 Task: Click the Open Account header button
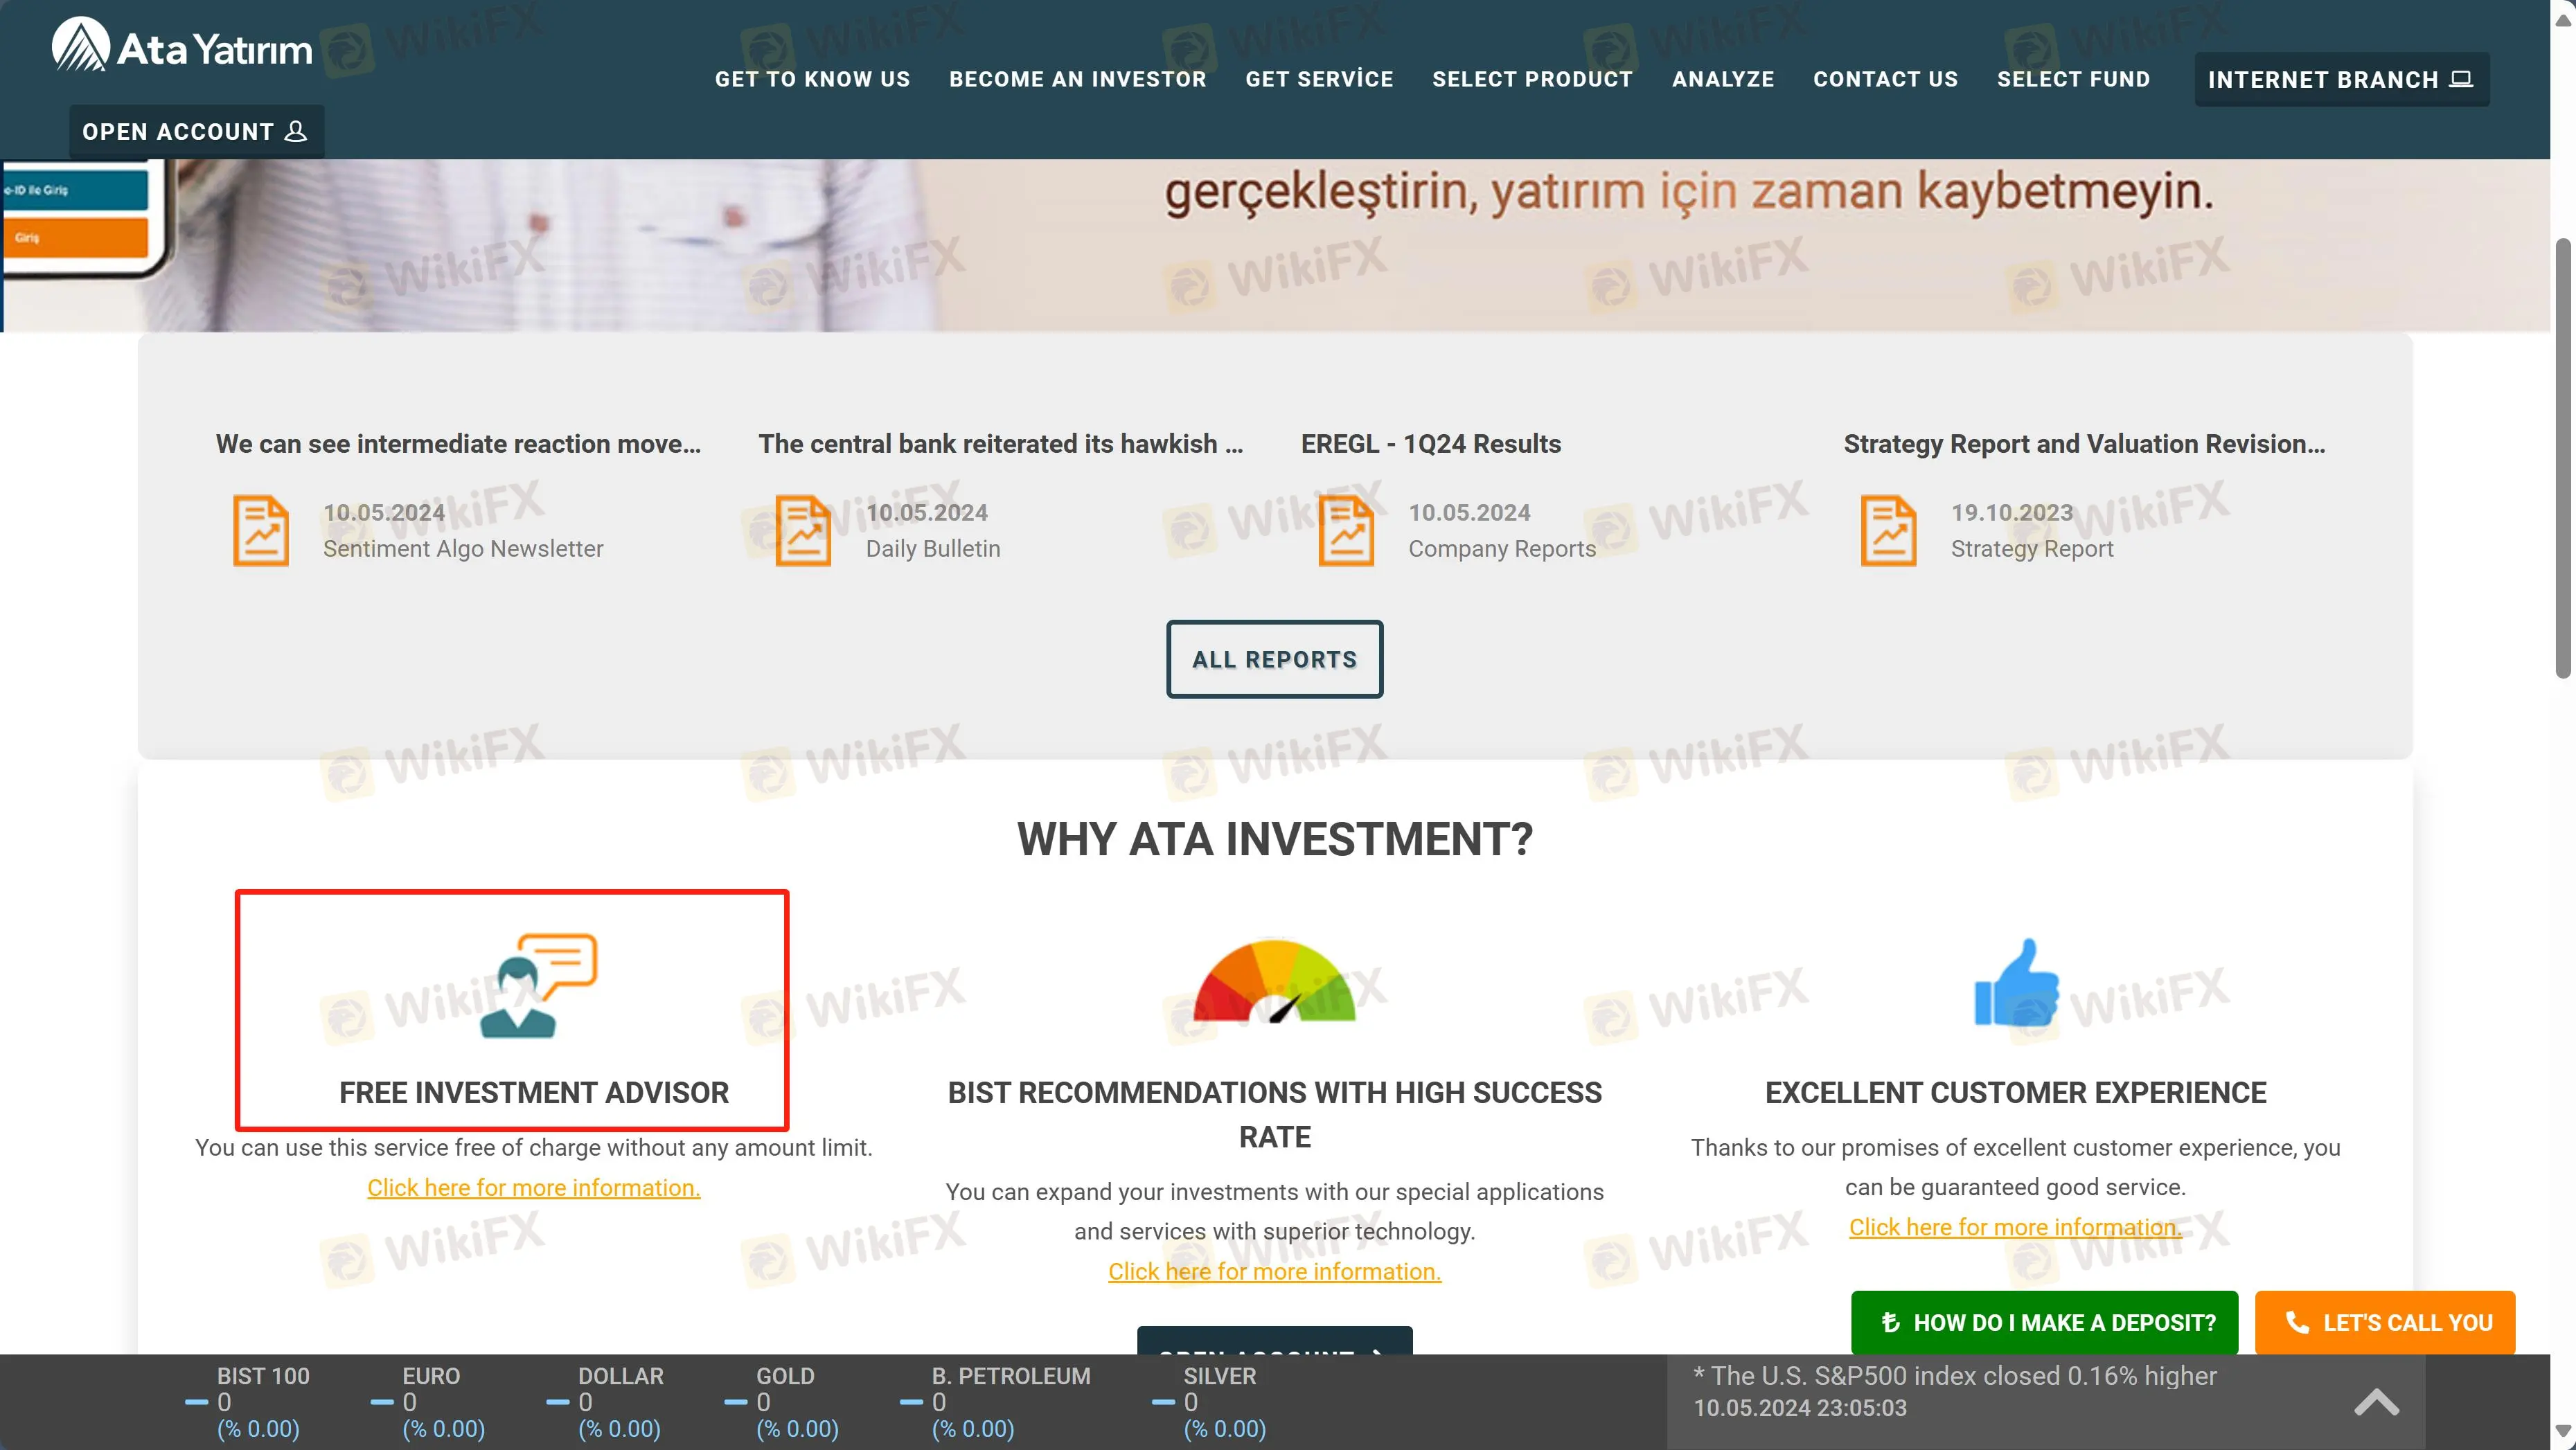(x=195, y=132)
